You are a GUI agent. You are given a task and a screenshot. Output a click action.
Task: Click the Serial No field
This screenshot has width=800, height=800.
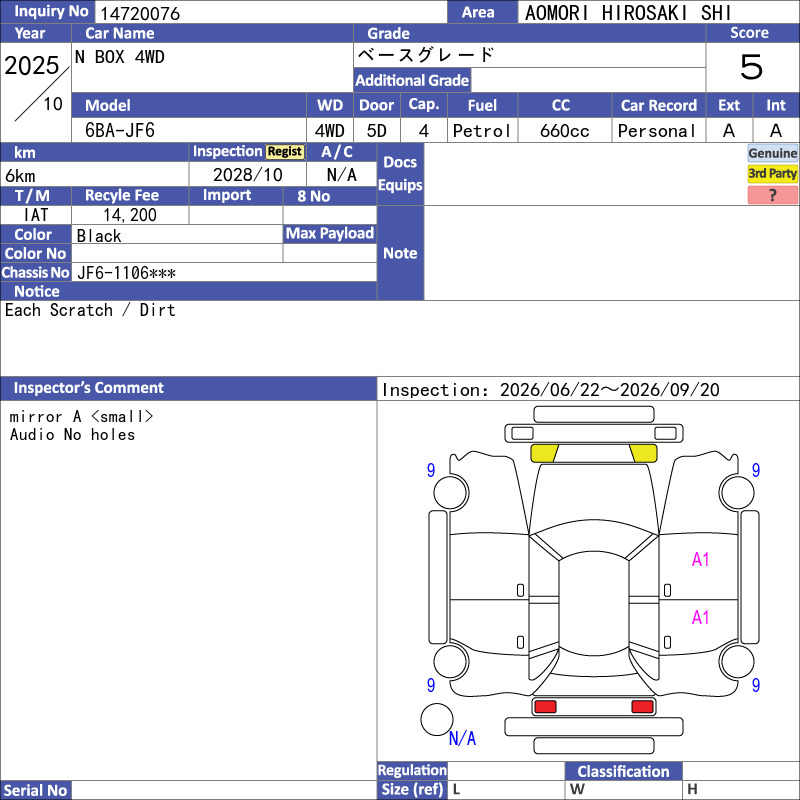tap(224, 790)
